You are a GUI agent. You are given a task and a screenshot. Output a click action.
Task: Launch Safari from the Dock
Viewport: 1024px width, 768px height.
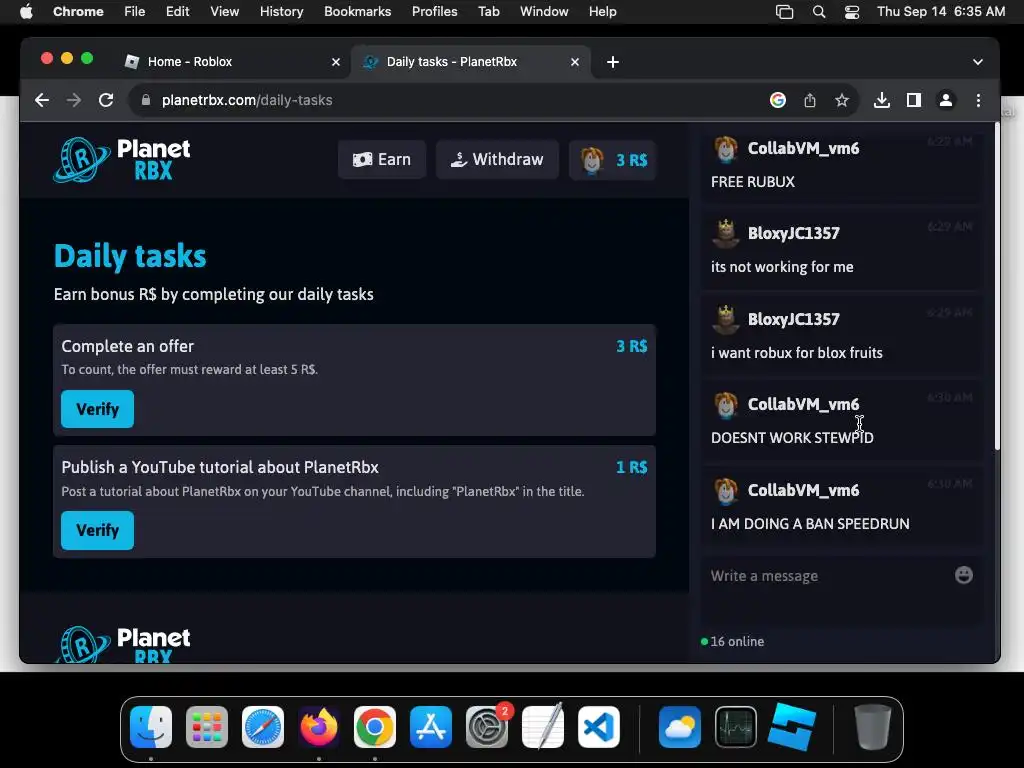click(x=263, y=727)
